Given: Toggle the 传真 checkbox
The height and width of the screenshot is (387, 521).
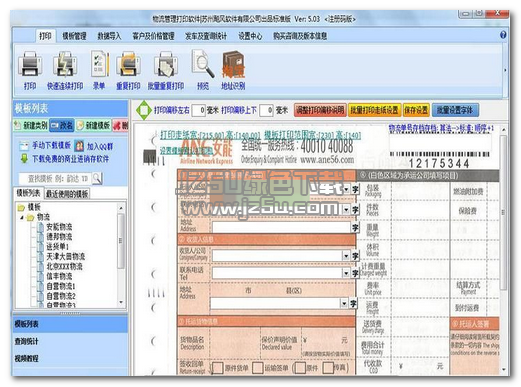Looking at the screenshot, I should pos(328,368).
